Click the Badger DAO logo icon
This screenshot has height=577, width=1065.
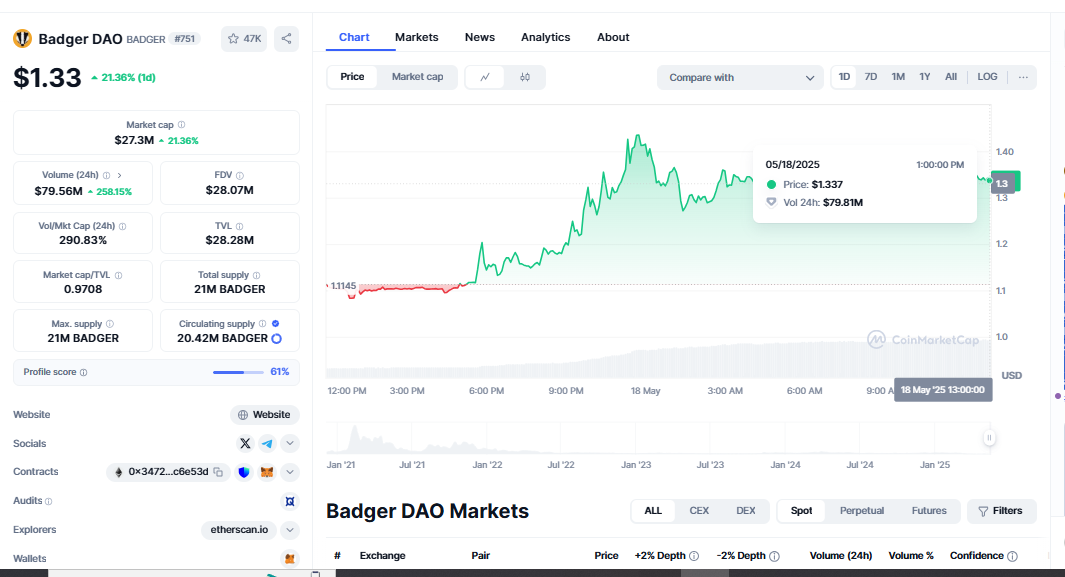pyautogui.click(x=22, y=39)
